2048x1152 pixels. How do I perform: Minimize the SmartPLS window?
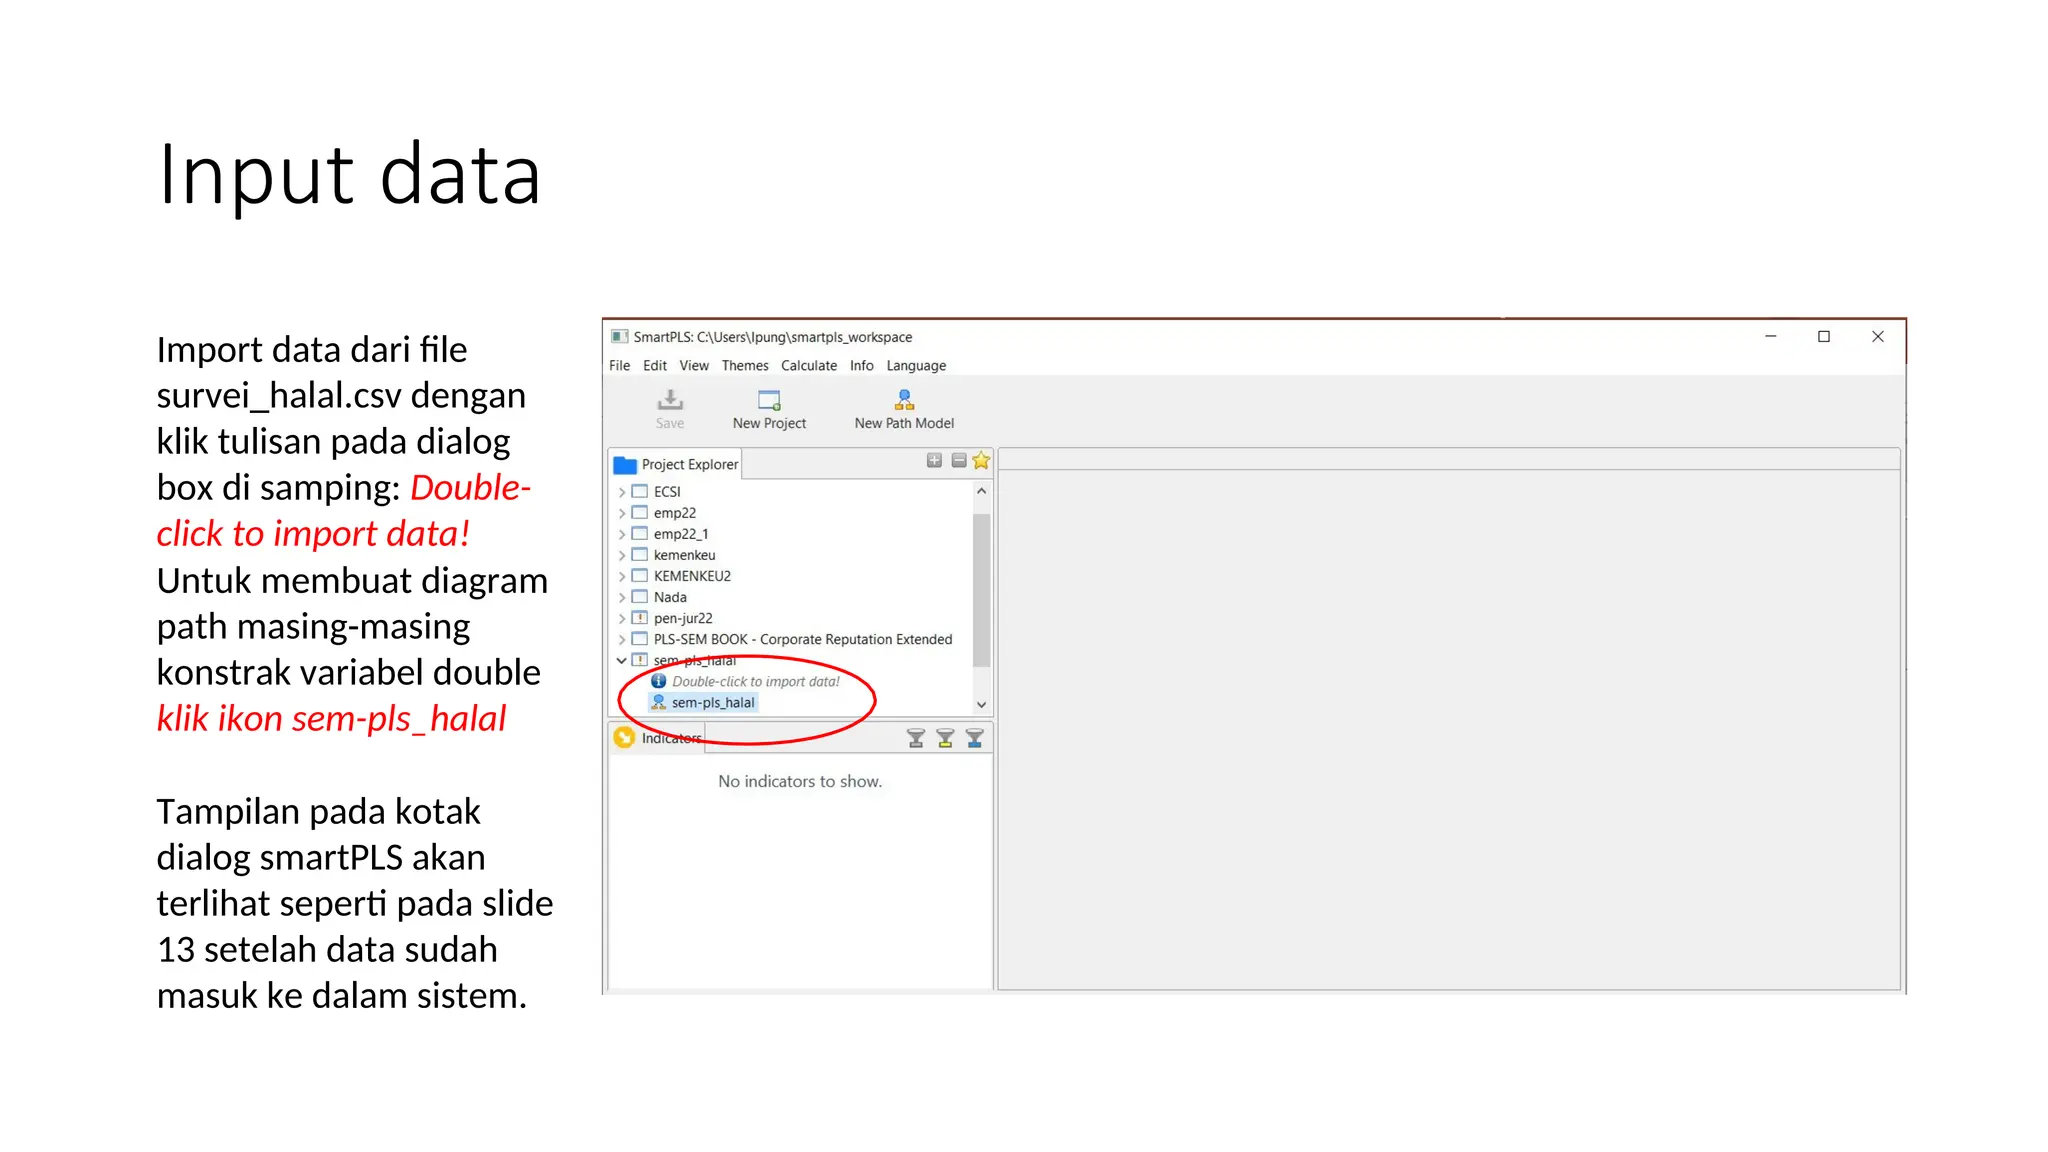pos(1770,337)
